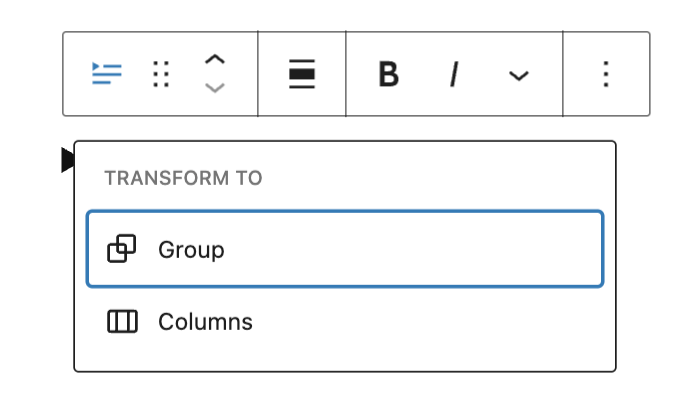
Task: Close the transform menu via blue block icon
Action: pos(107,74)
